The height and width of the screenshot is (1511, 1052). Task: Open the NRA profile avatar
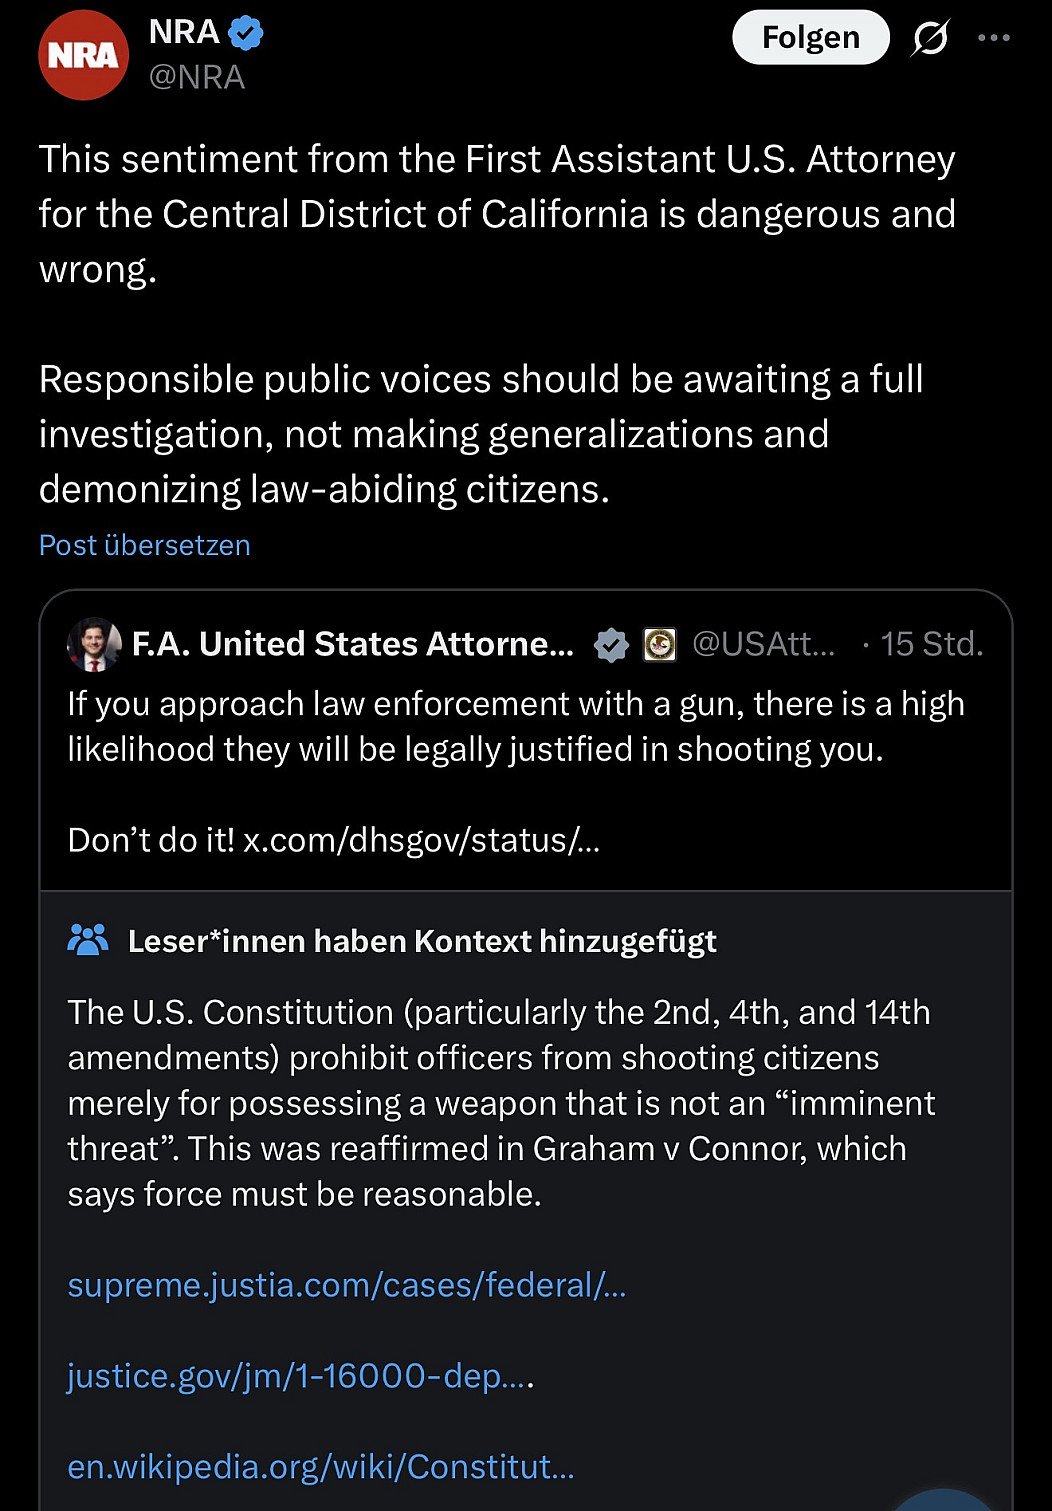83,55
